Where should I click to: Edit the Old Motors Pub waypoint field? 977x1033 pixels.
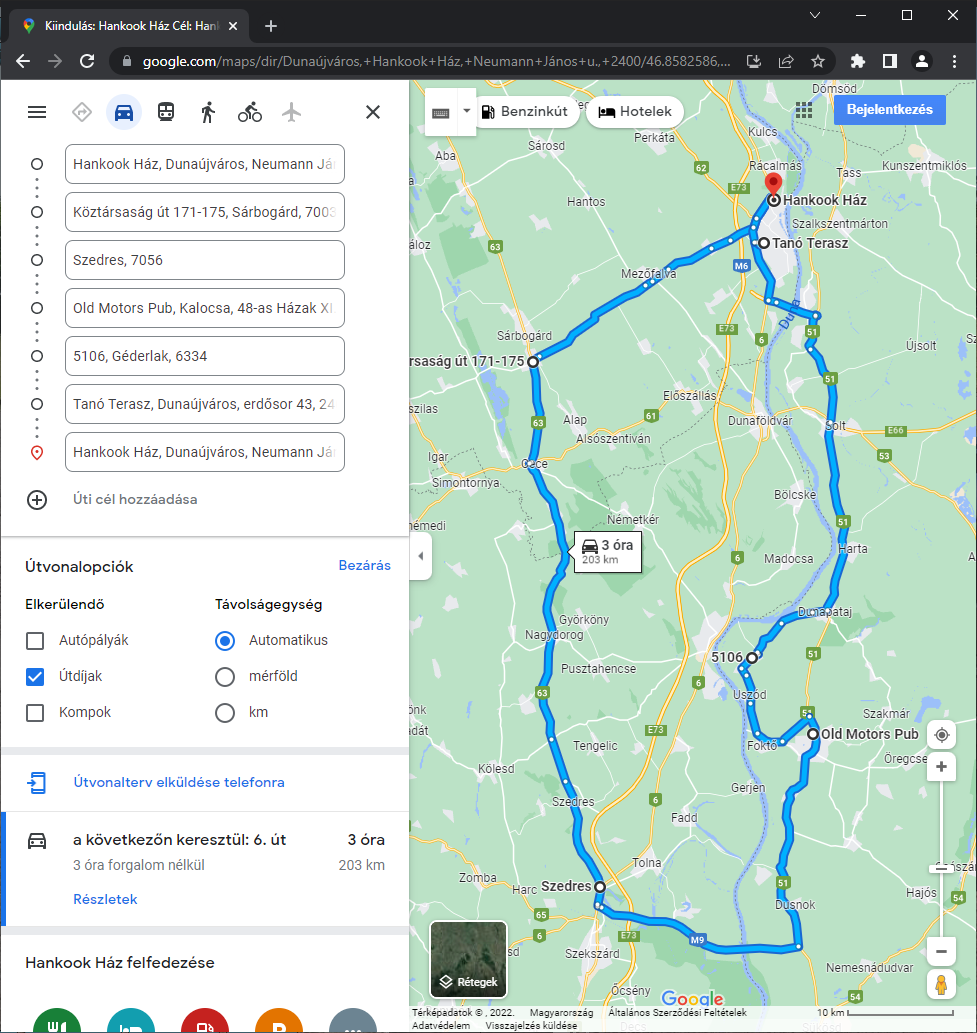(x=205, y=308)
